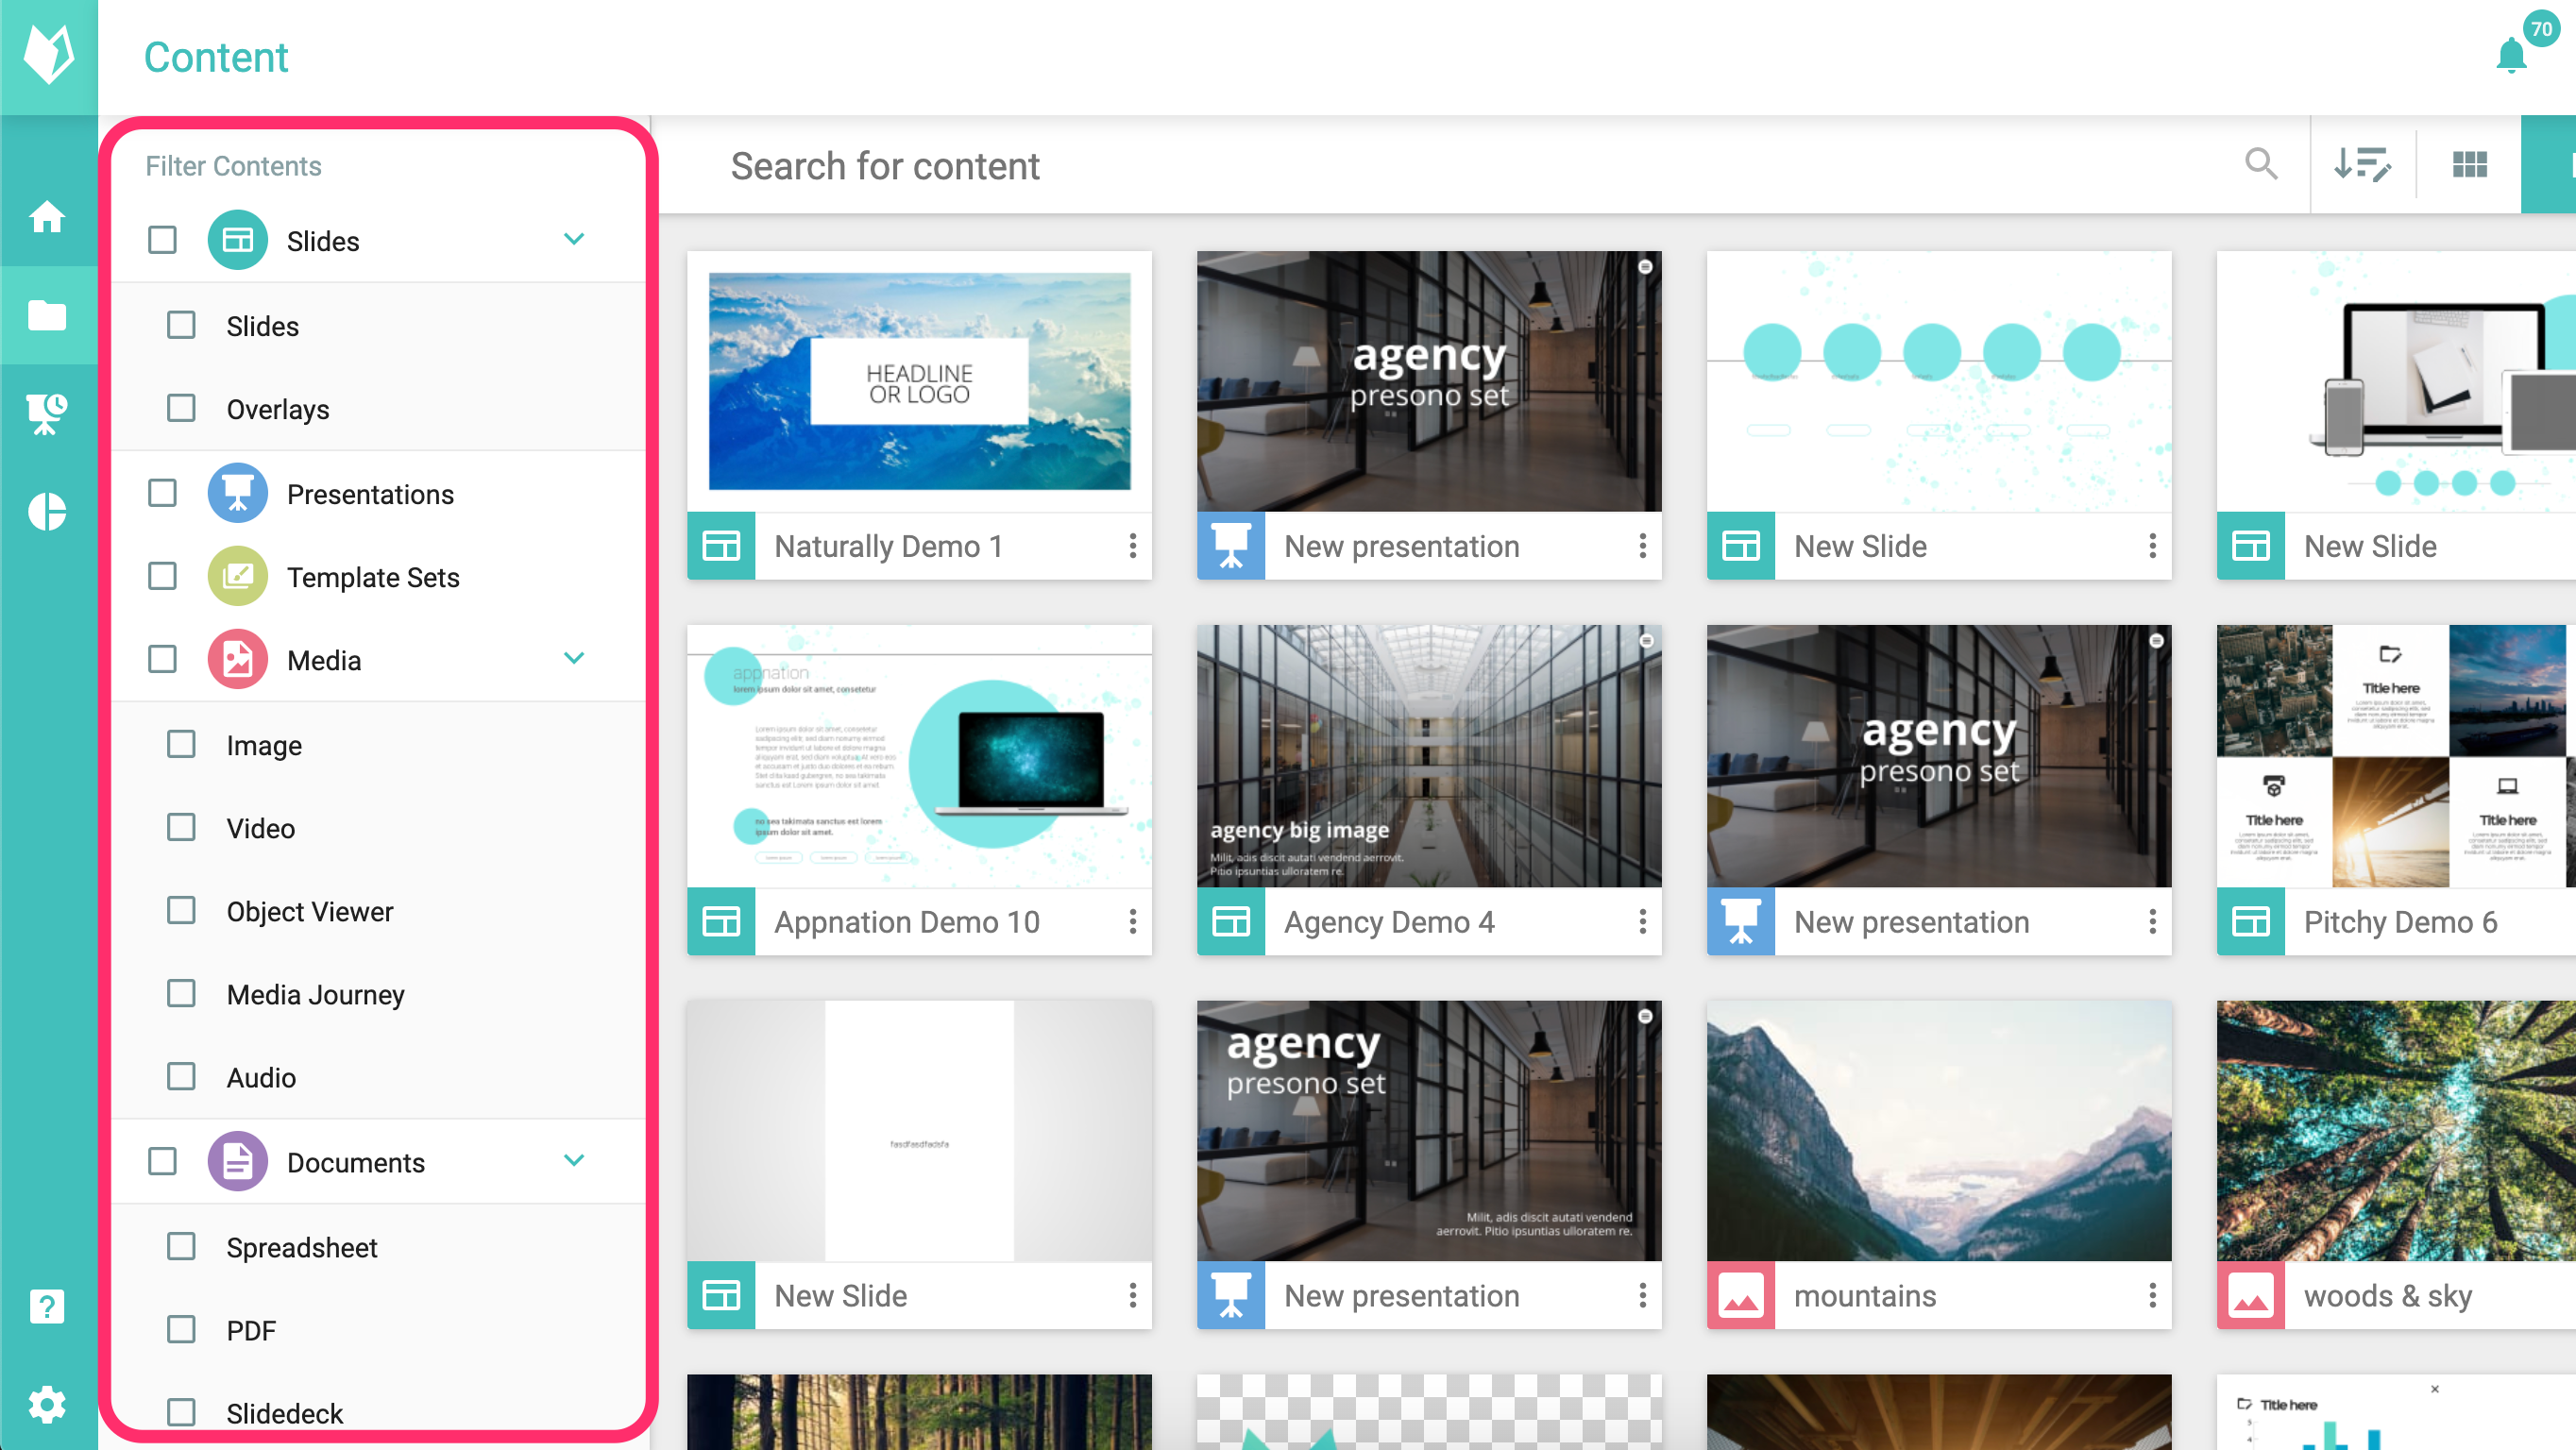Click image type icon on mountains card
Screen dimensions: 2576x1450
(1741, 1296)
